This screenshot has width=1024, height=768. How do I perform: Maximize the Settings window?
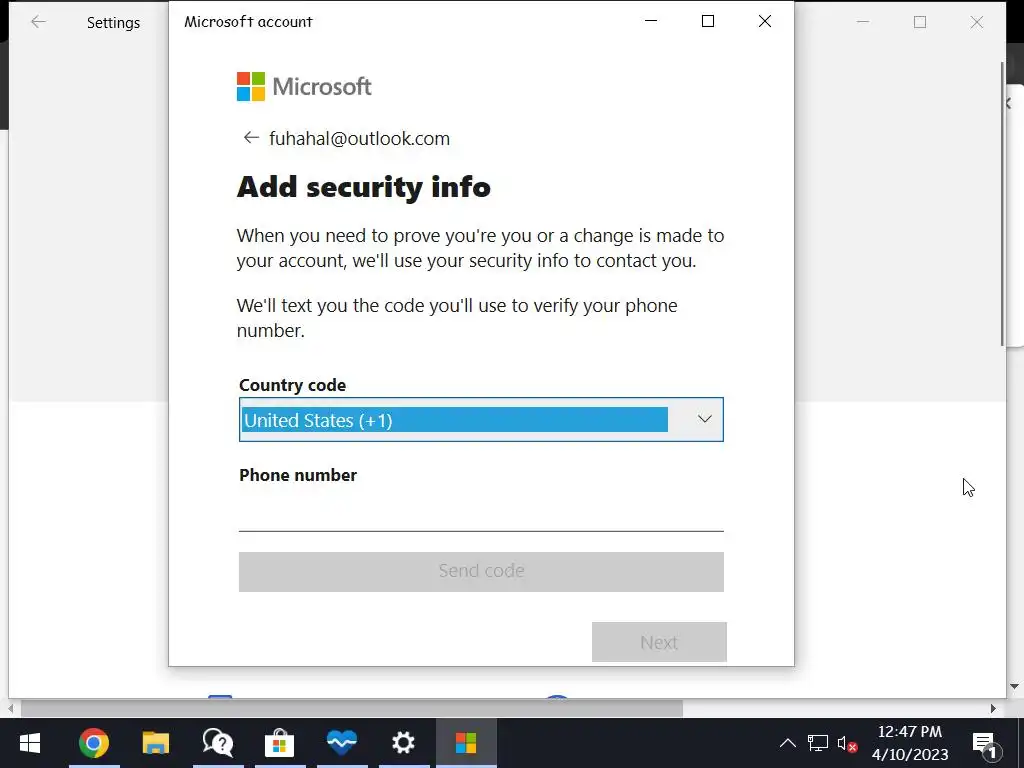click(920, 22)
